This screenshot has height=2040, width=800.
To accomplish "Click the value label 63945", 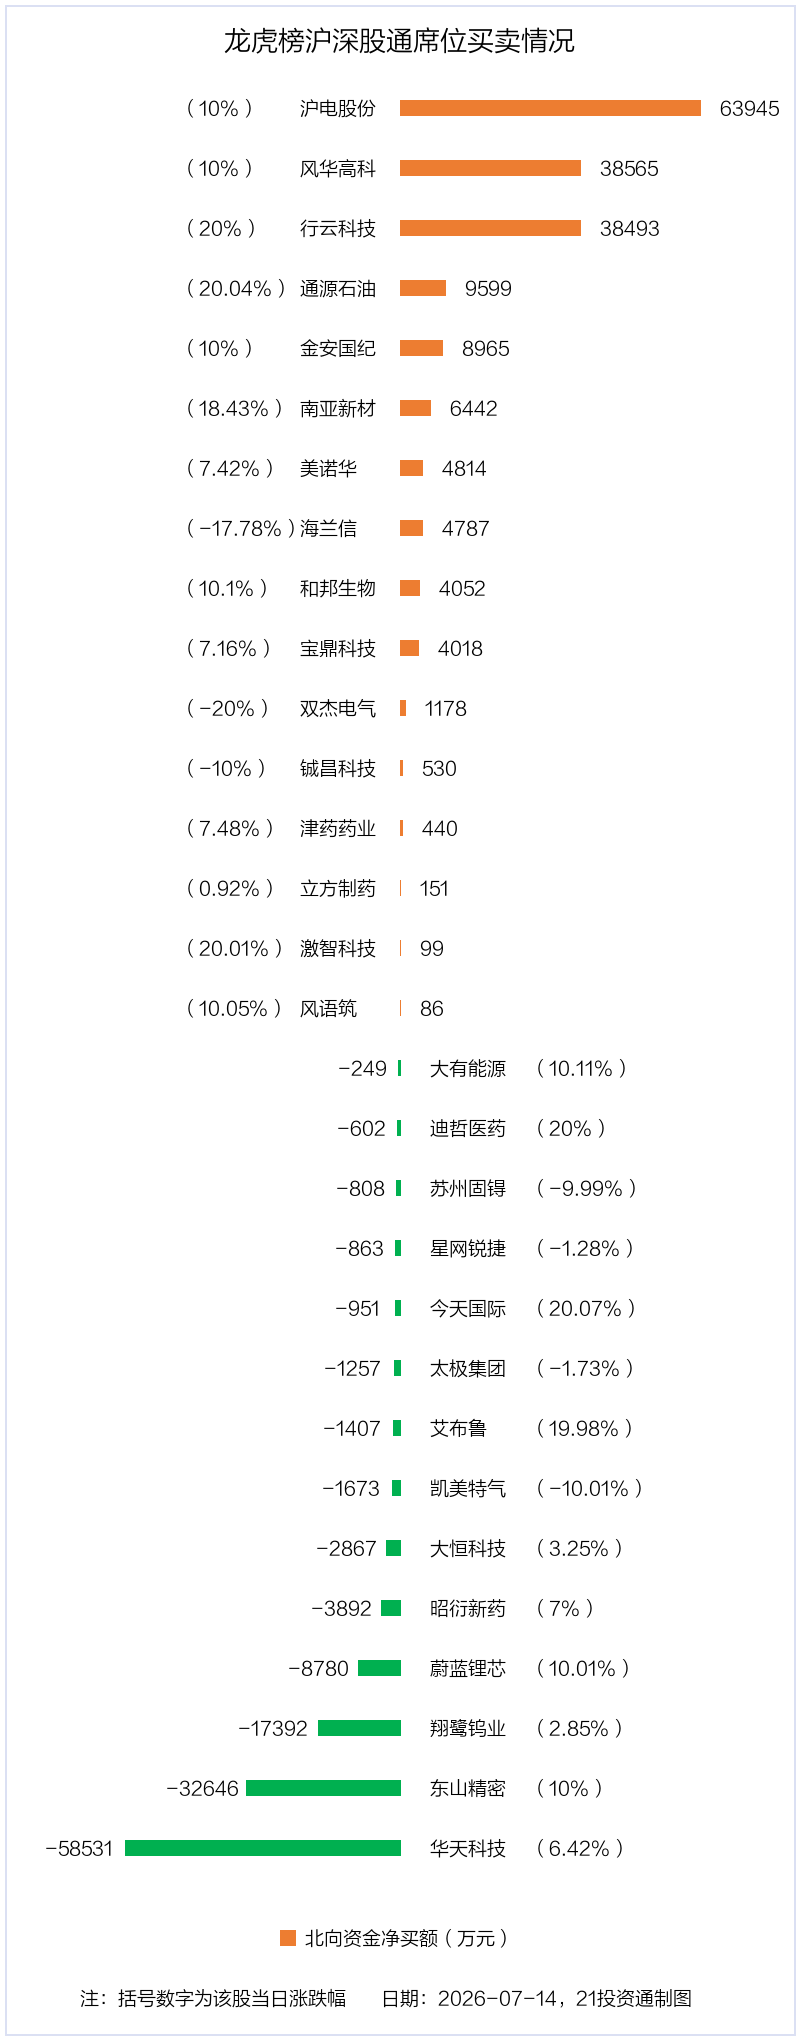I will point(749,108).
